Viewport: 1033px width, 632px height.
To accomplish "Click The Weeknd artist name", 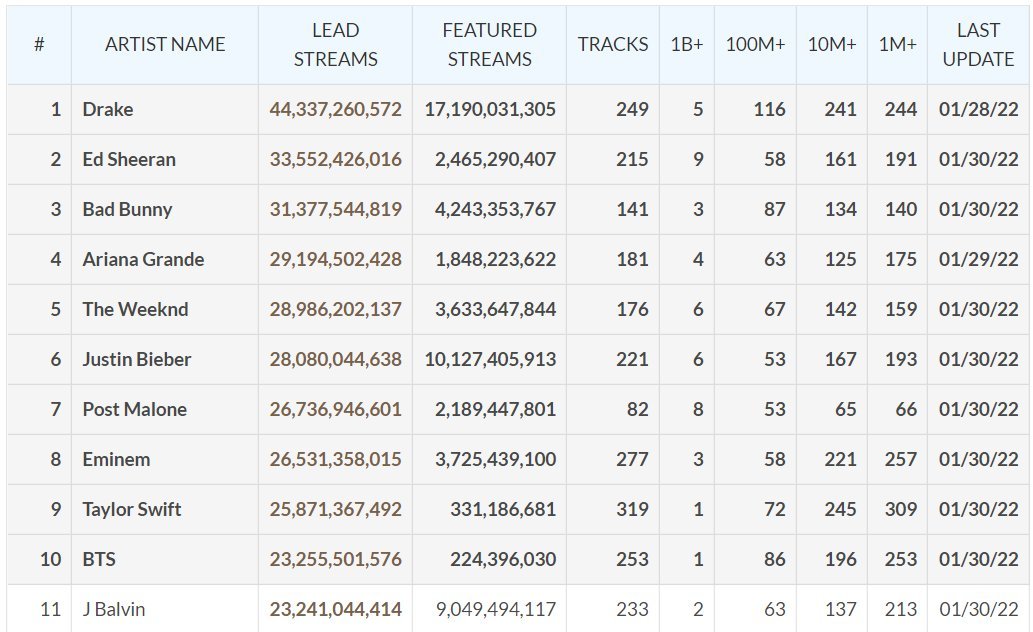I will point(135,309).
